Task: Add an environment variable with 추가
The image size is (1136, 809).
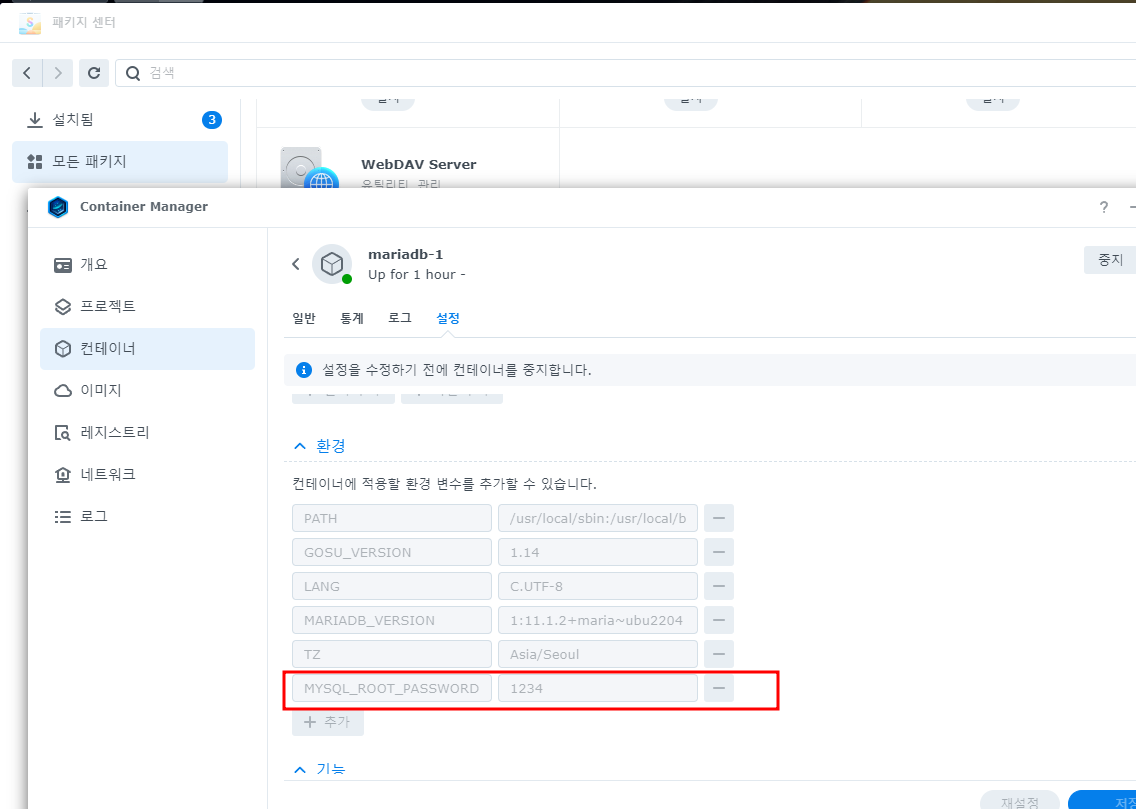Action: [x=327, y=722]
